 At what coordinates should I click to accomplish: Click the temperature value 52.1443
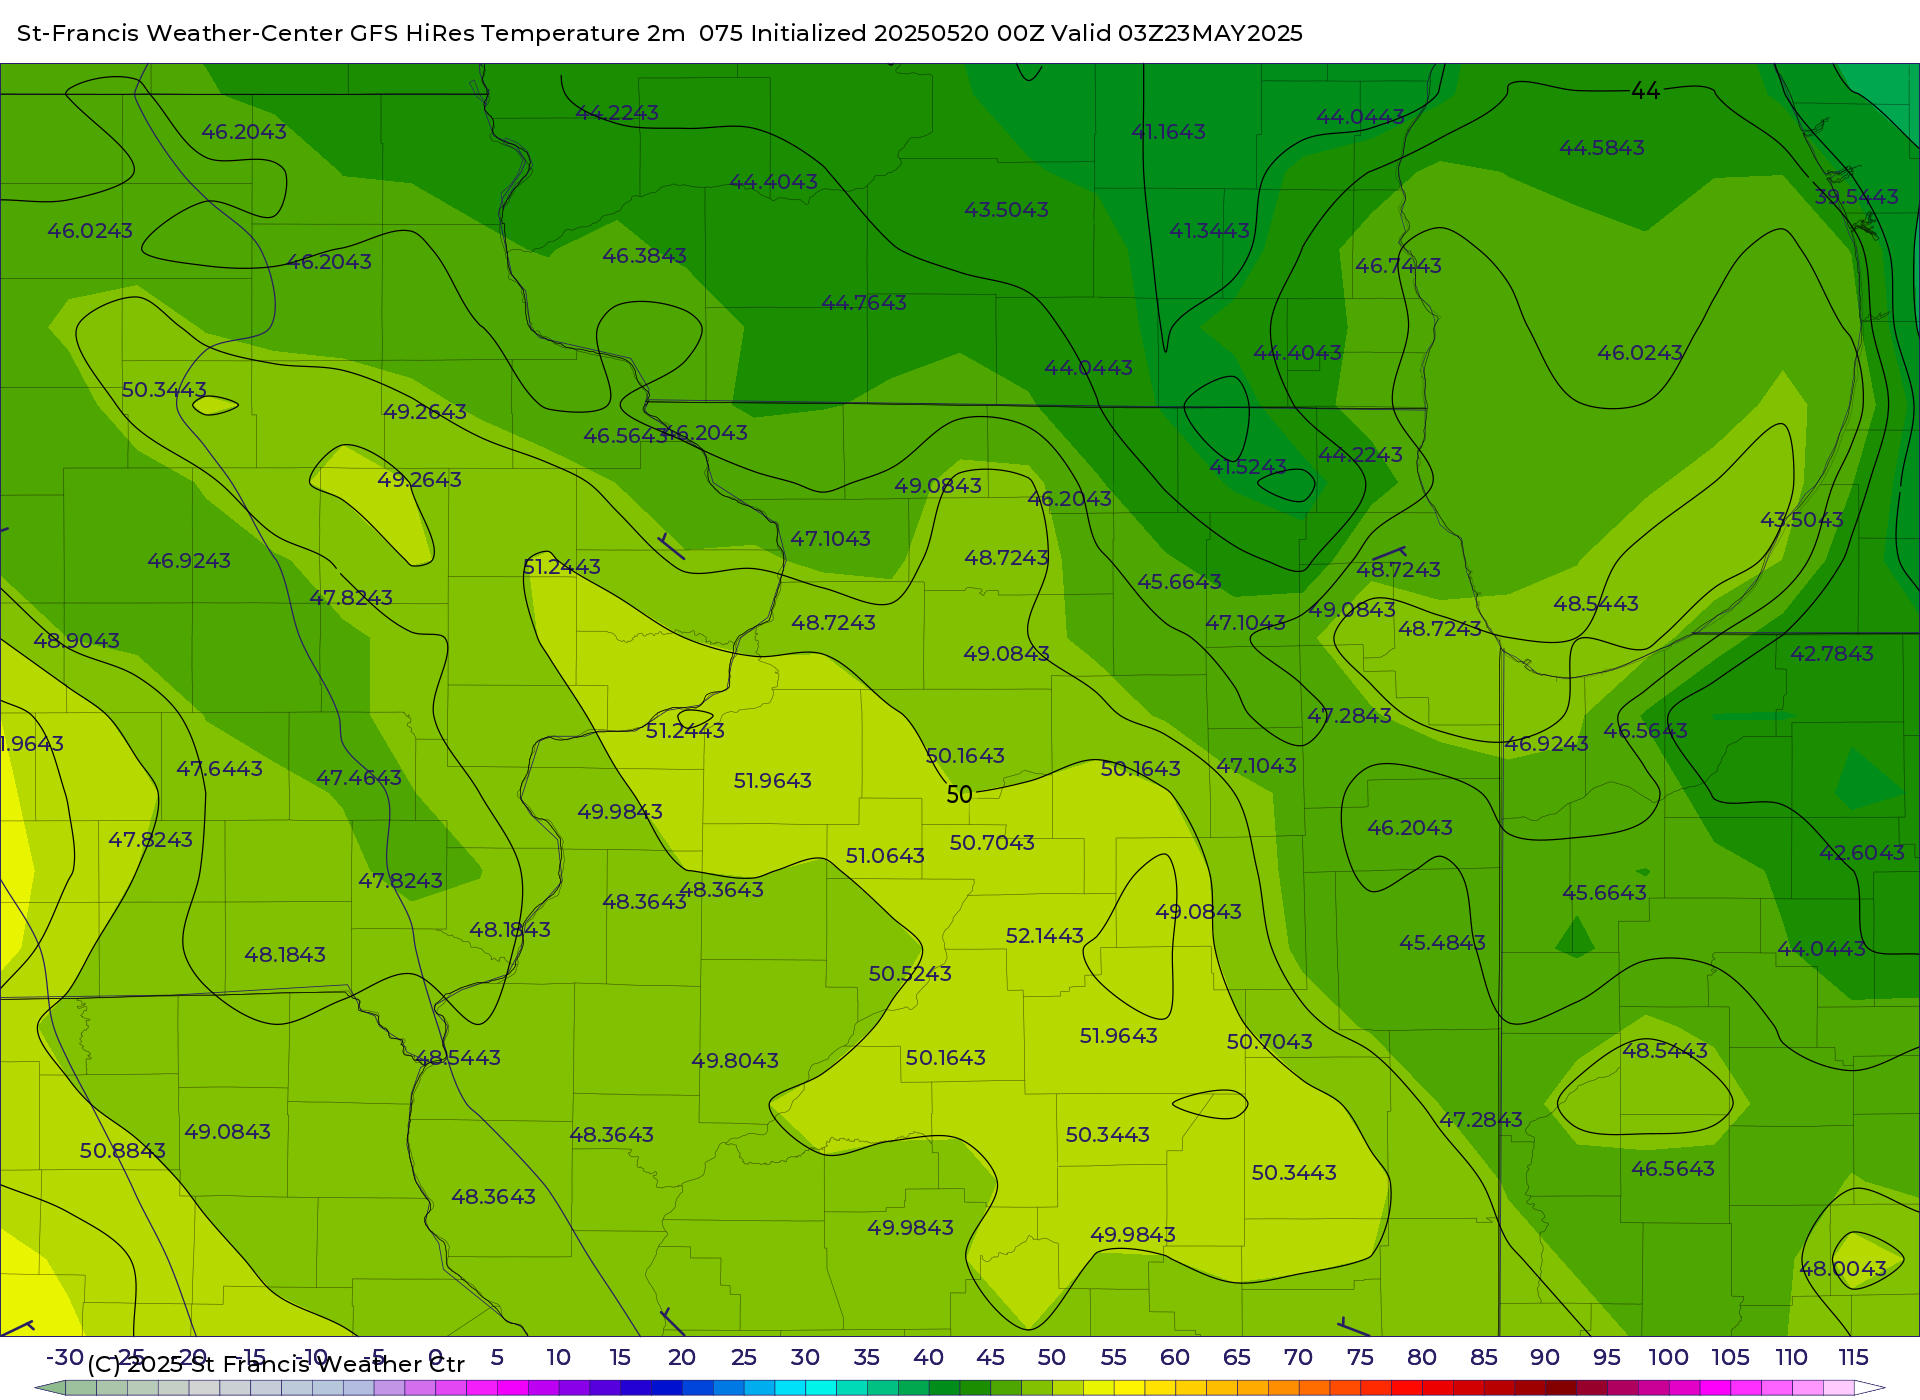pos(1044,936)
